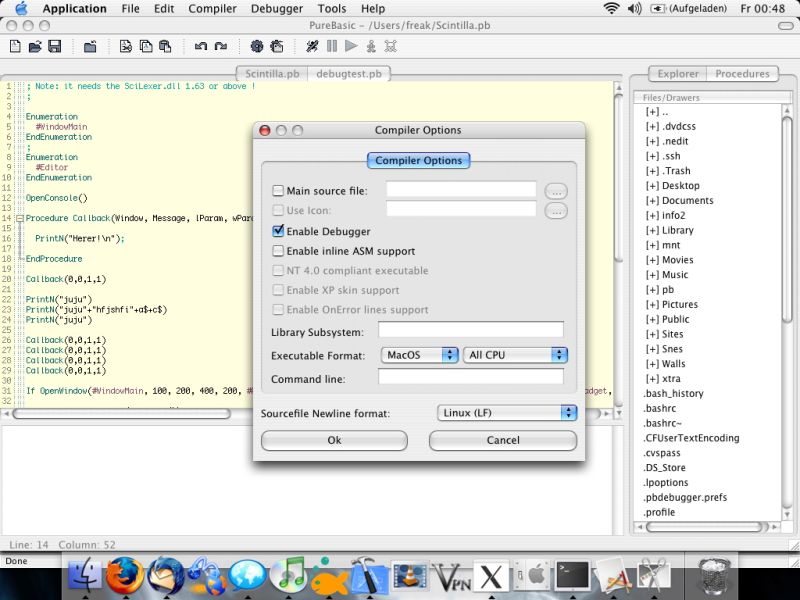Image resolution: width=800 pixels, height=600 pixels.
Task: Open Finder from the dock
Action: pyautogui.click(x=85, y=576)
